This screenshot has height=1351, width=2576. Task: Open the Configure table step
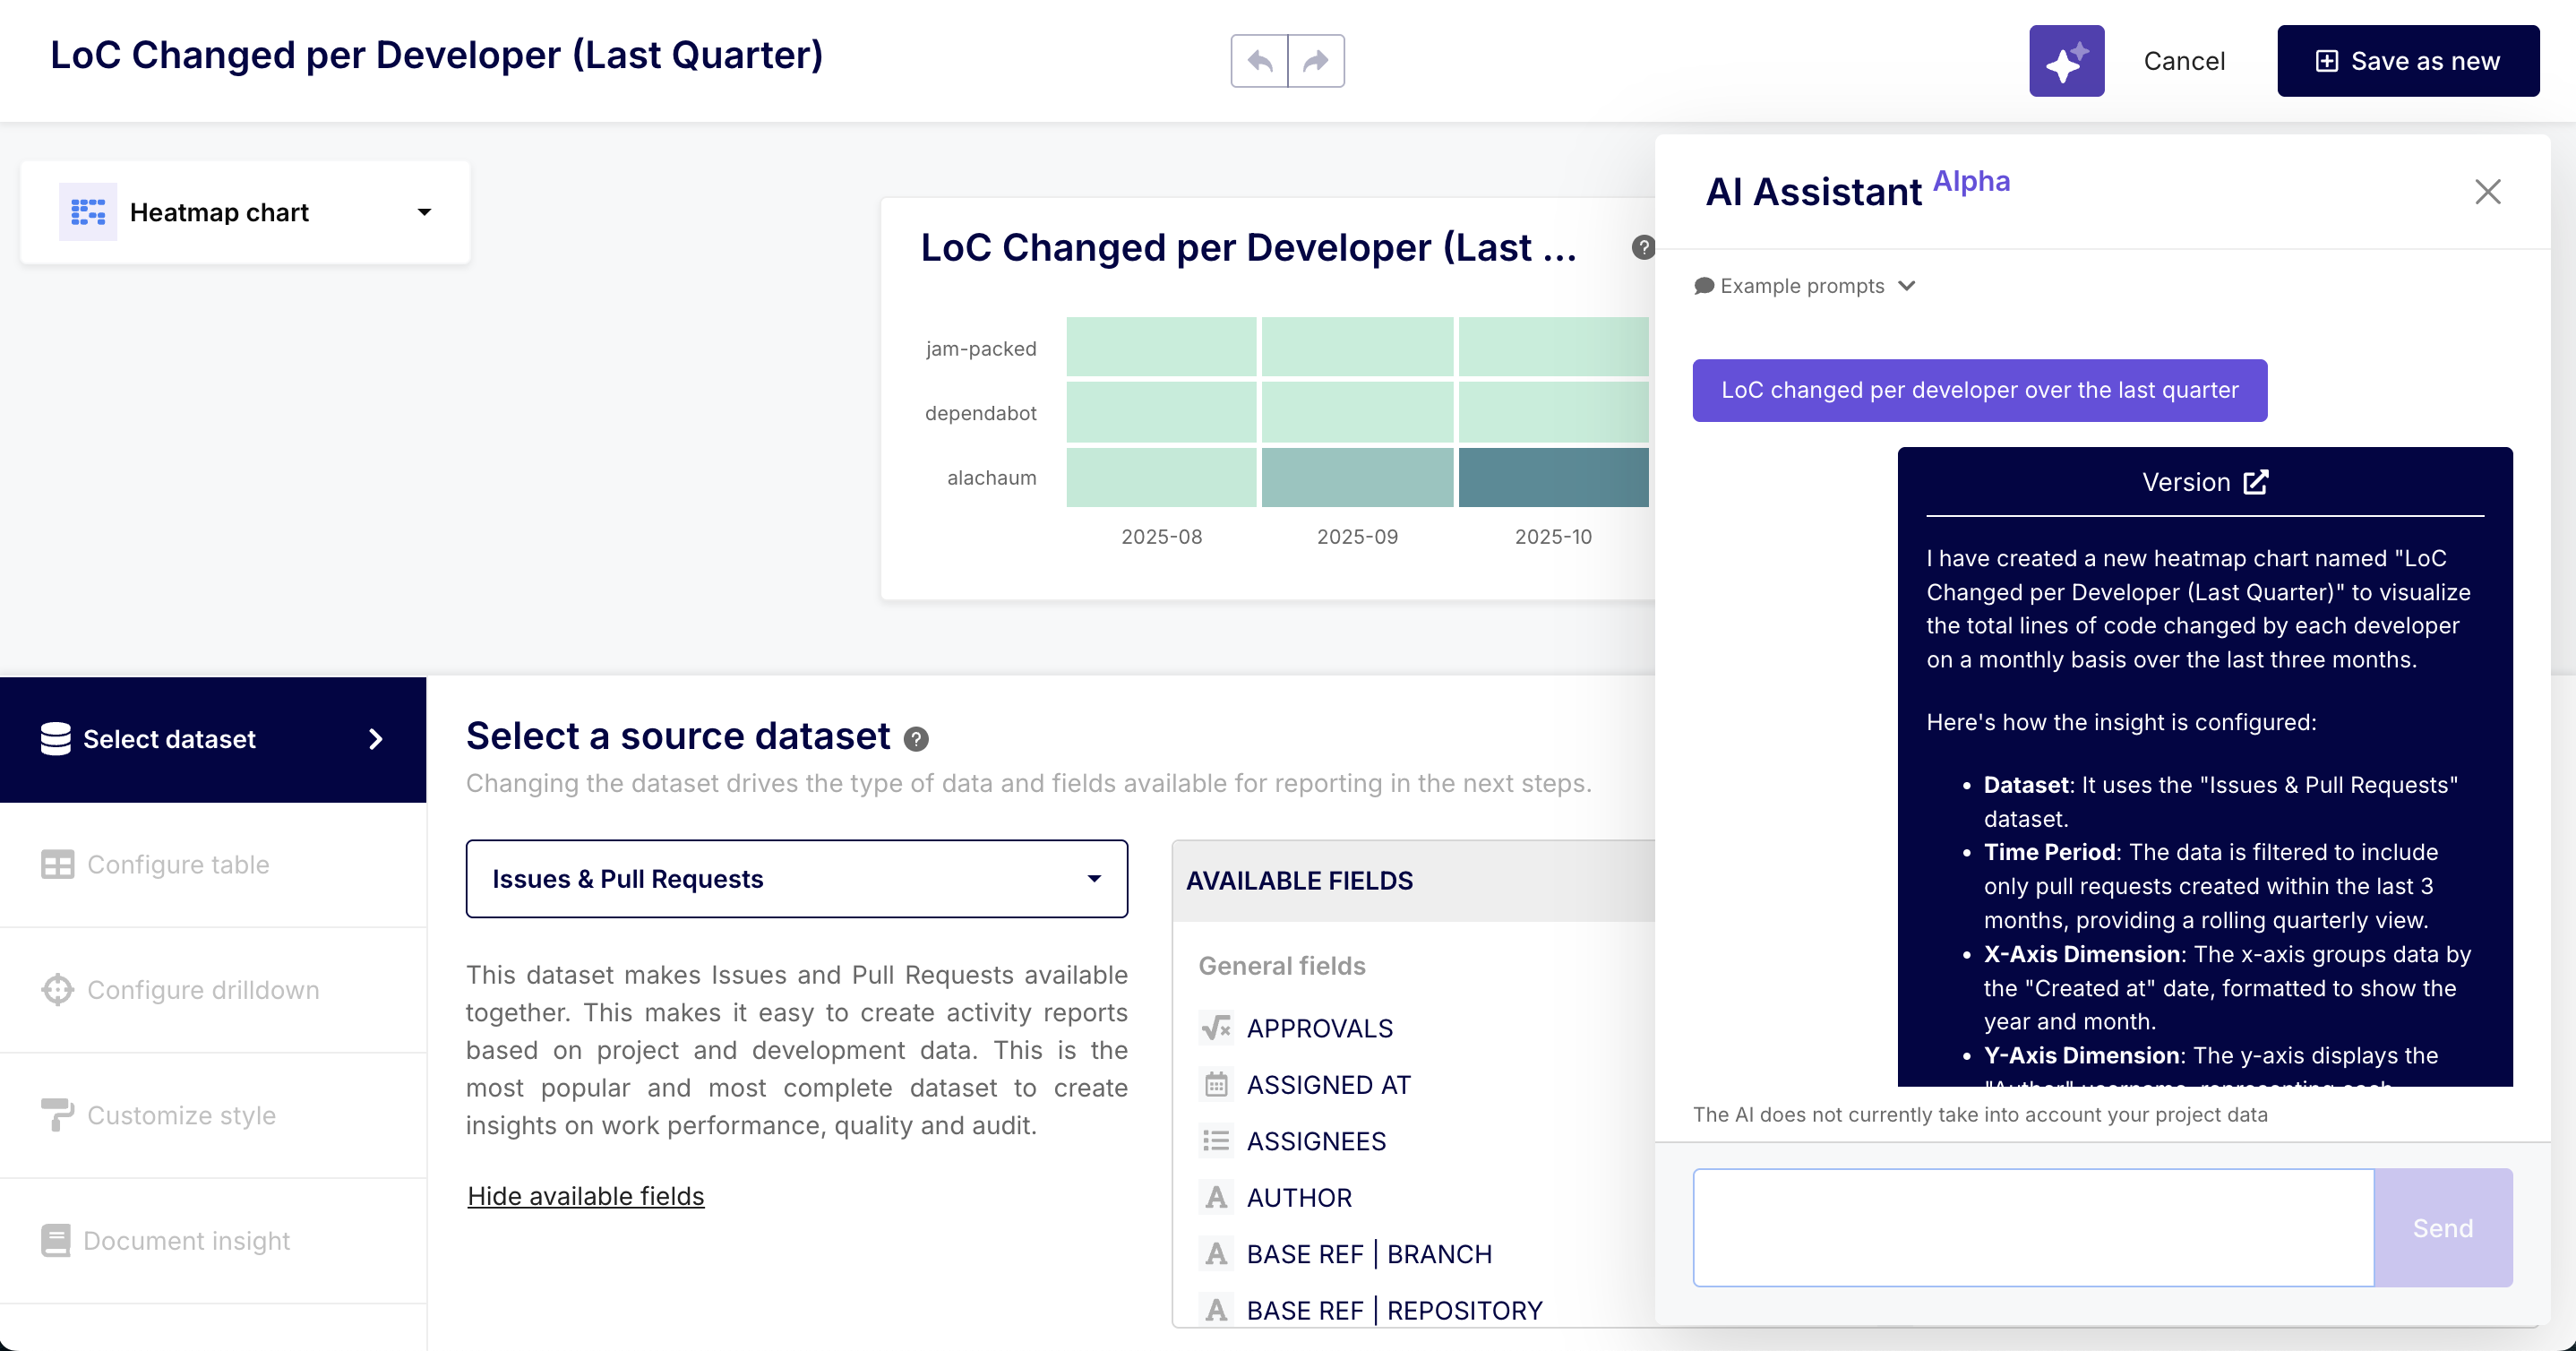(x=178, y=864)
